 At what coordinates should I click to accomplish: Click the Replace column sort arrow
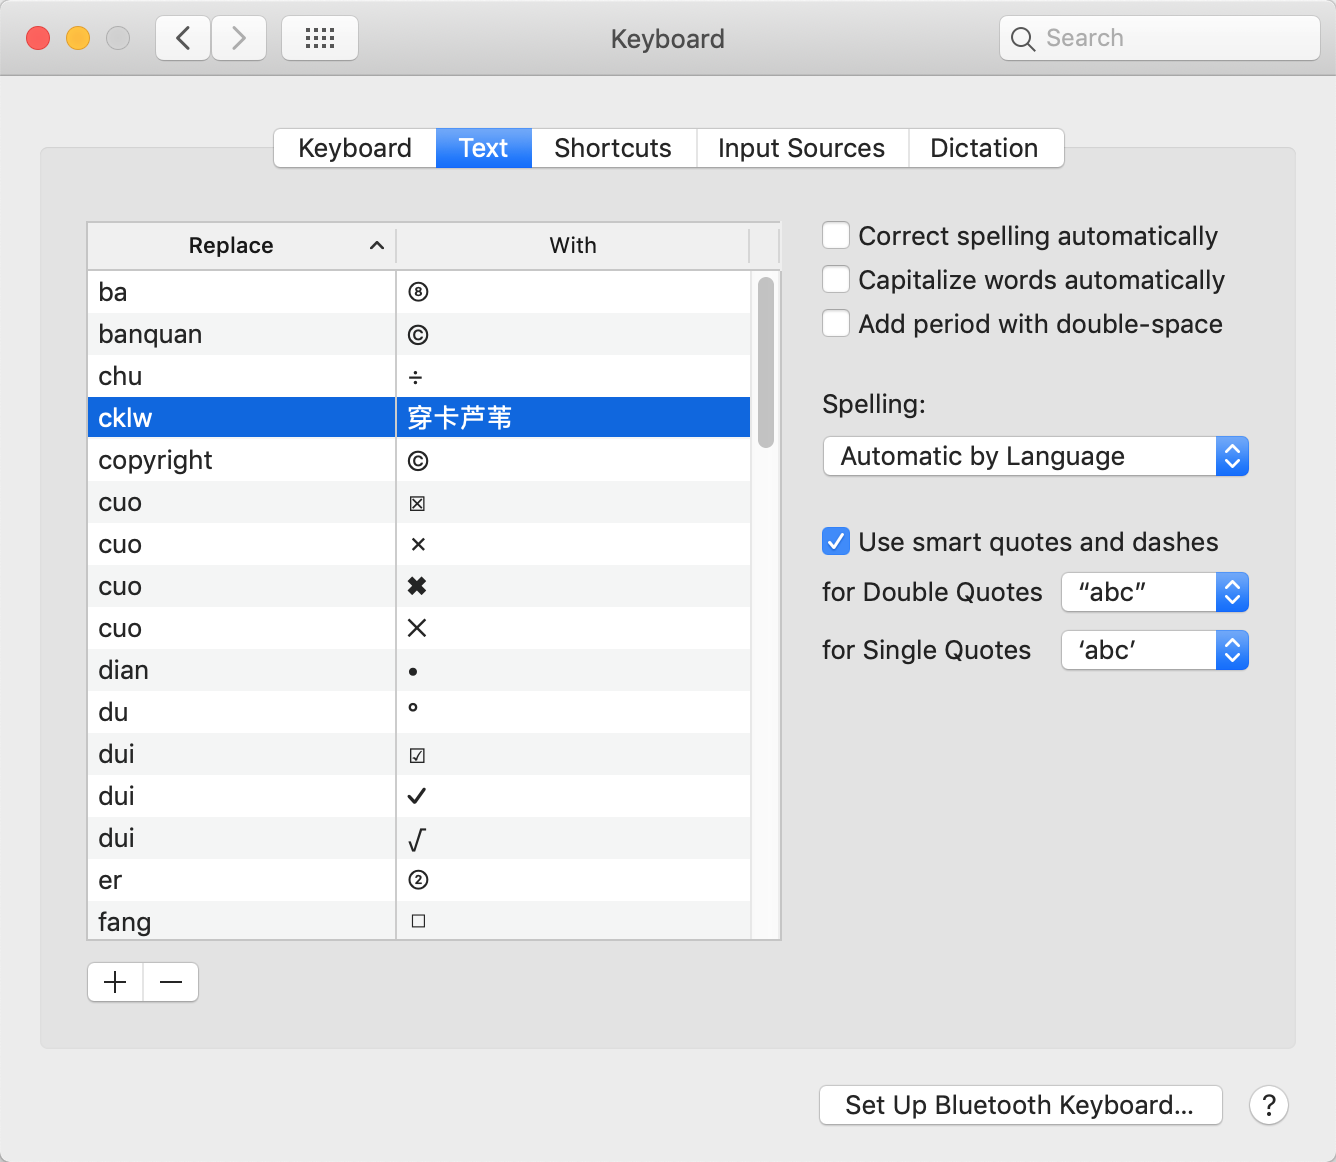(377, 246)
